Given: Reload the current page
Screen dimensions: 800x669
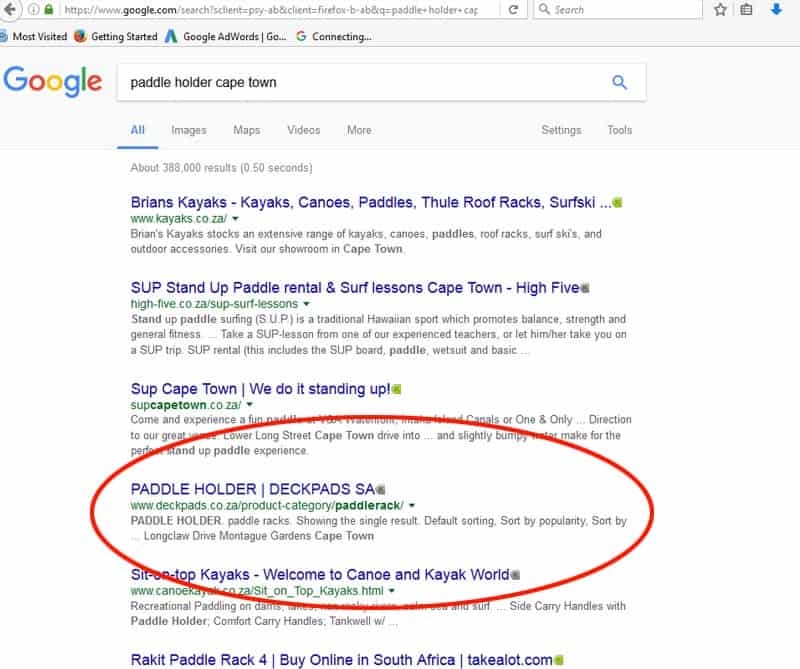Looking at the screenshot, I should (513, 9).
